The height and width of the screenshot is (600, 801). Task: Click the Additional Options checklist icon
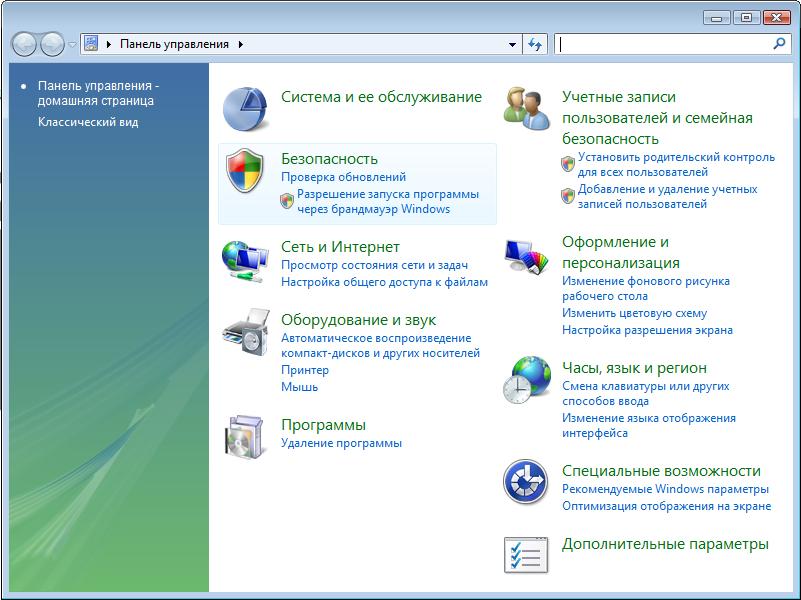click(x=526, y=555)
